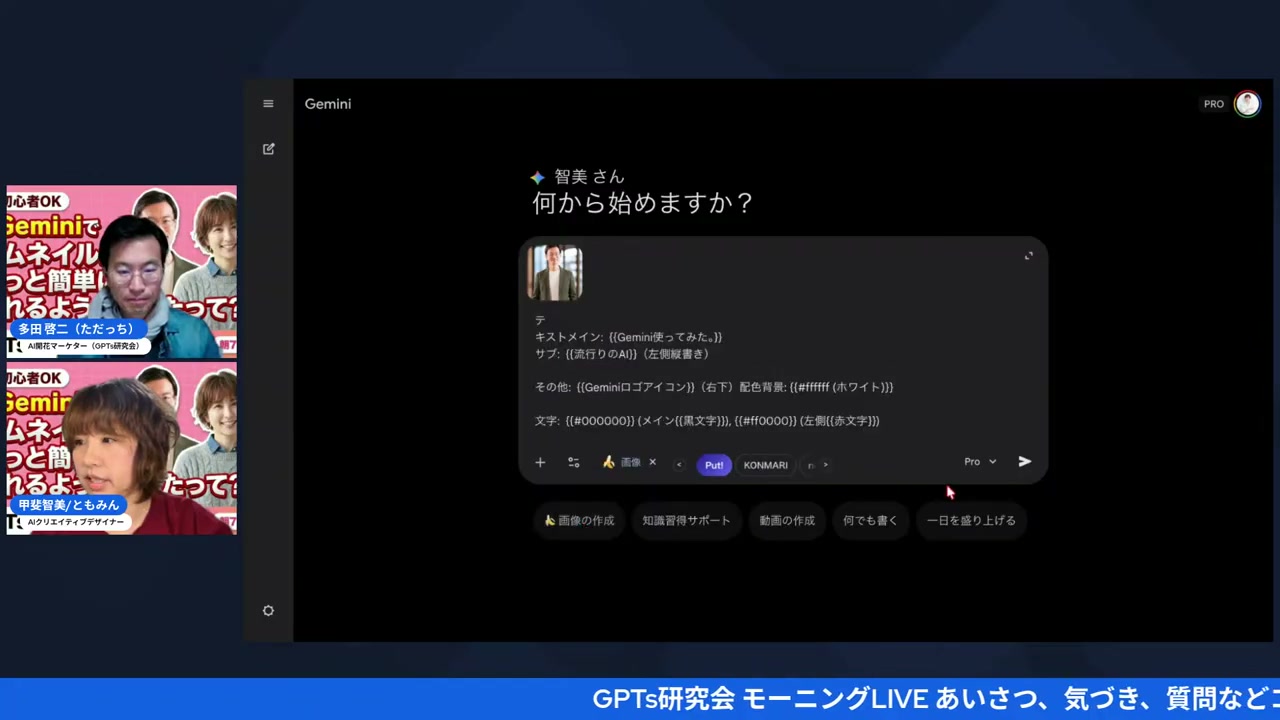
Task: Open the tools icon in the prompt bar
Action: click(x=573, y=462)
